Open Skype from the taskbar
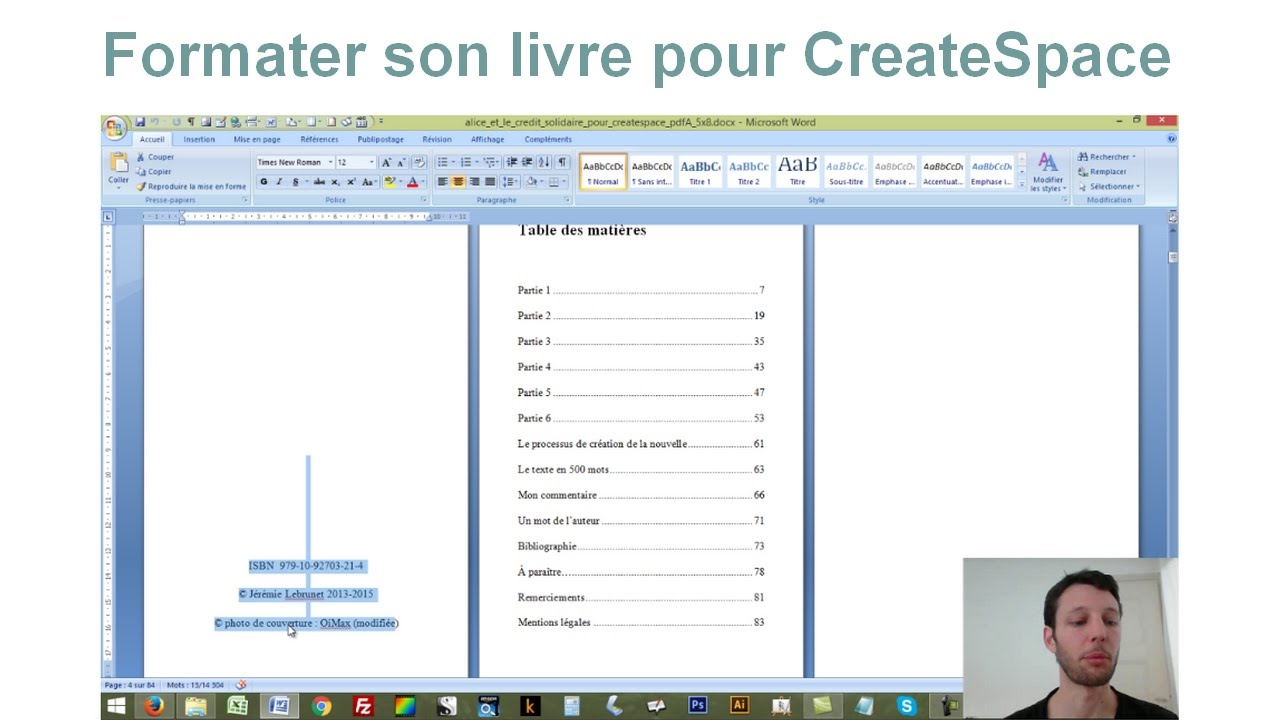The image size is (1280, 720). point(906,705)
